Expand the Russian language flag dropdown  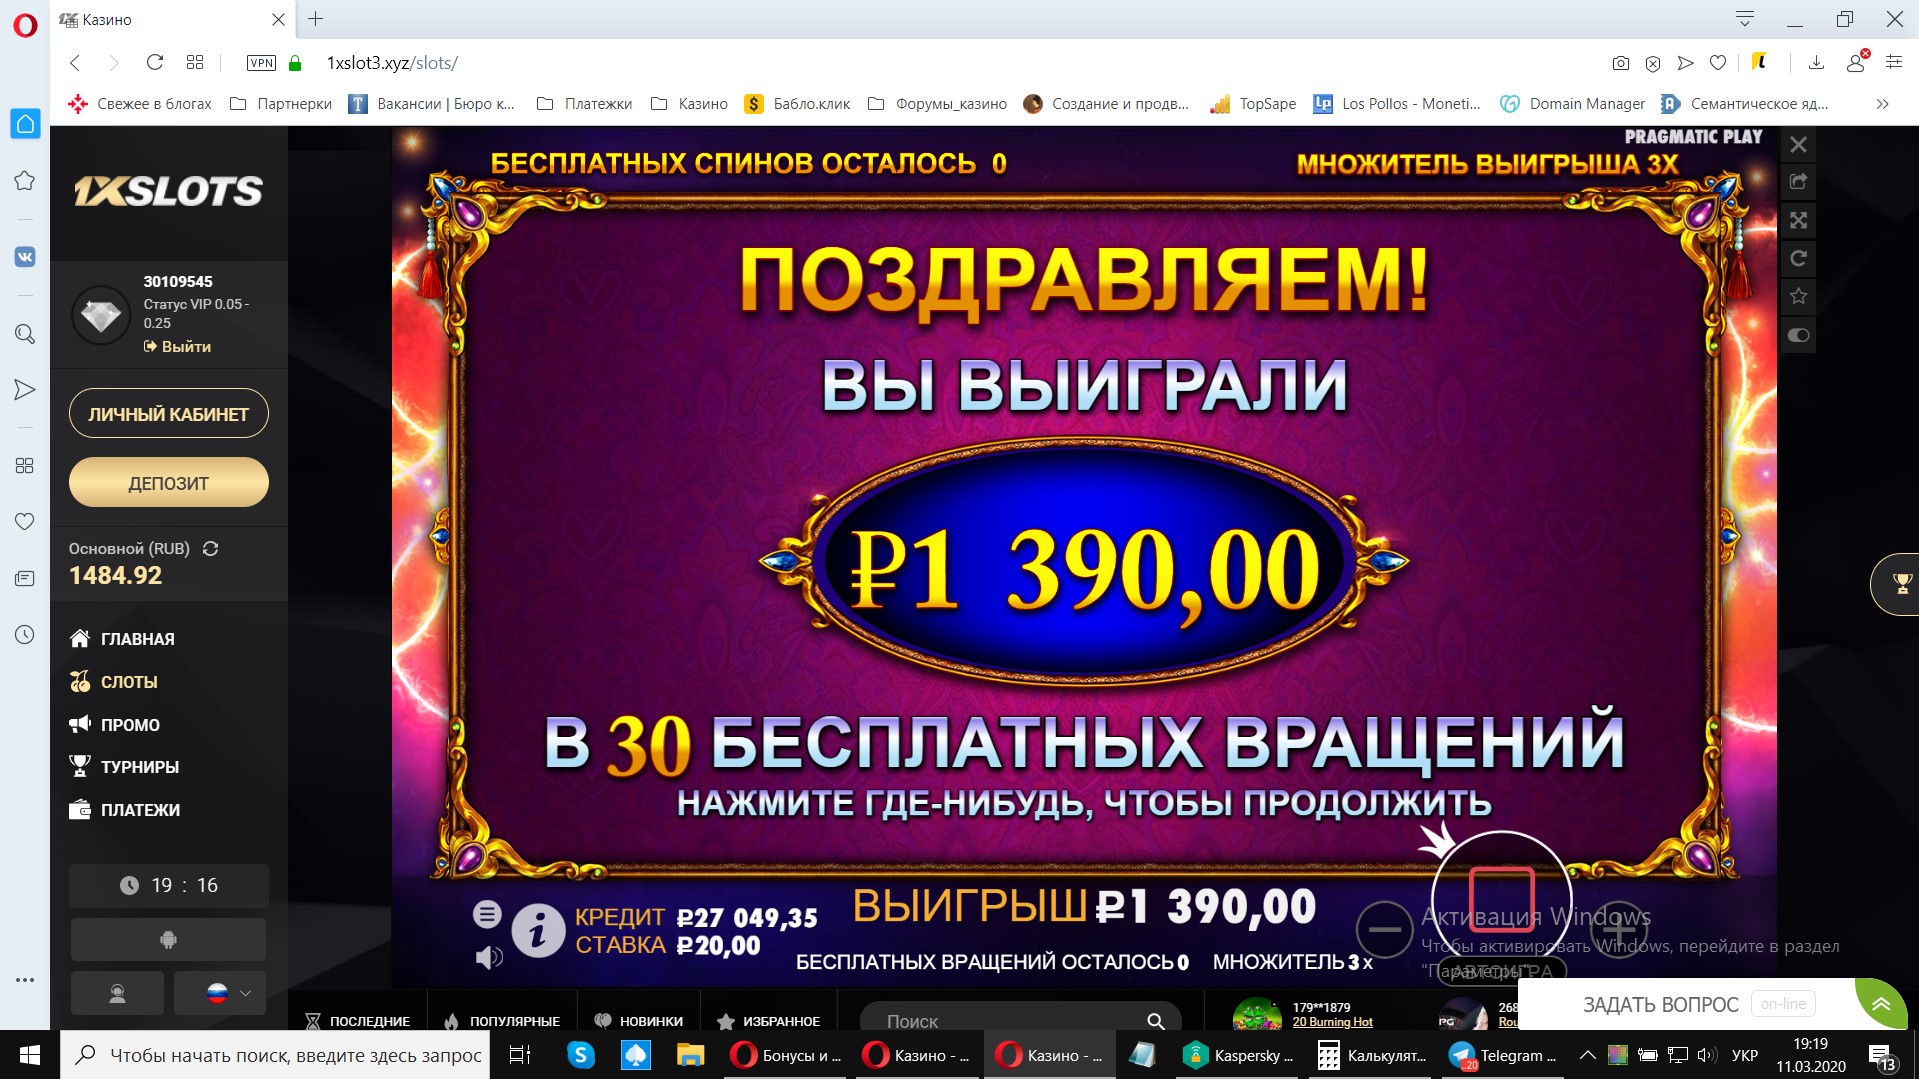point(220,993)
